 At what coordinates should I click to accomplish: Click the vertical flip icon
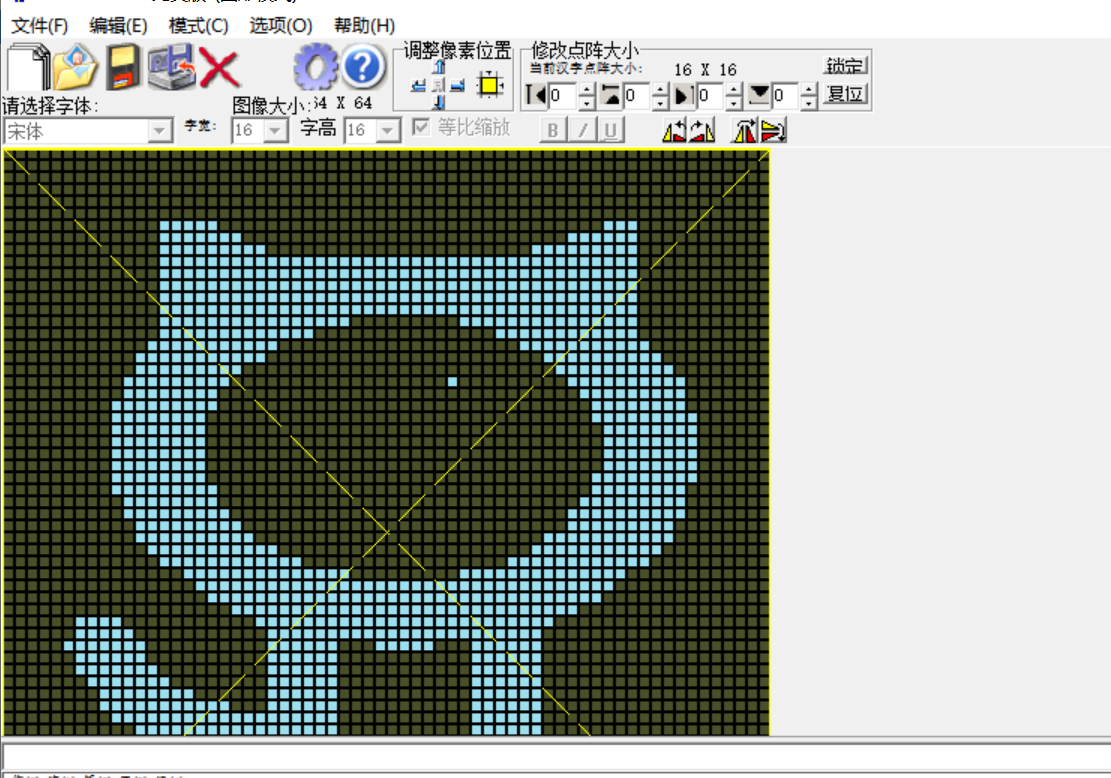click(x=773, y=131)
